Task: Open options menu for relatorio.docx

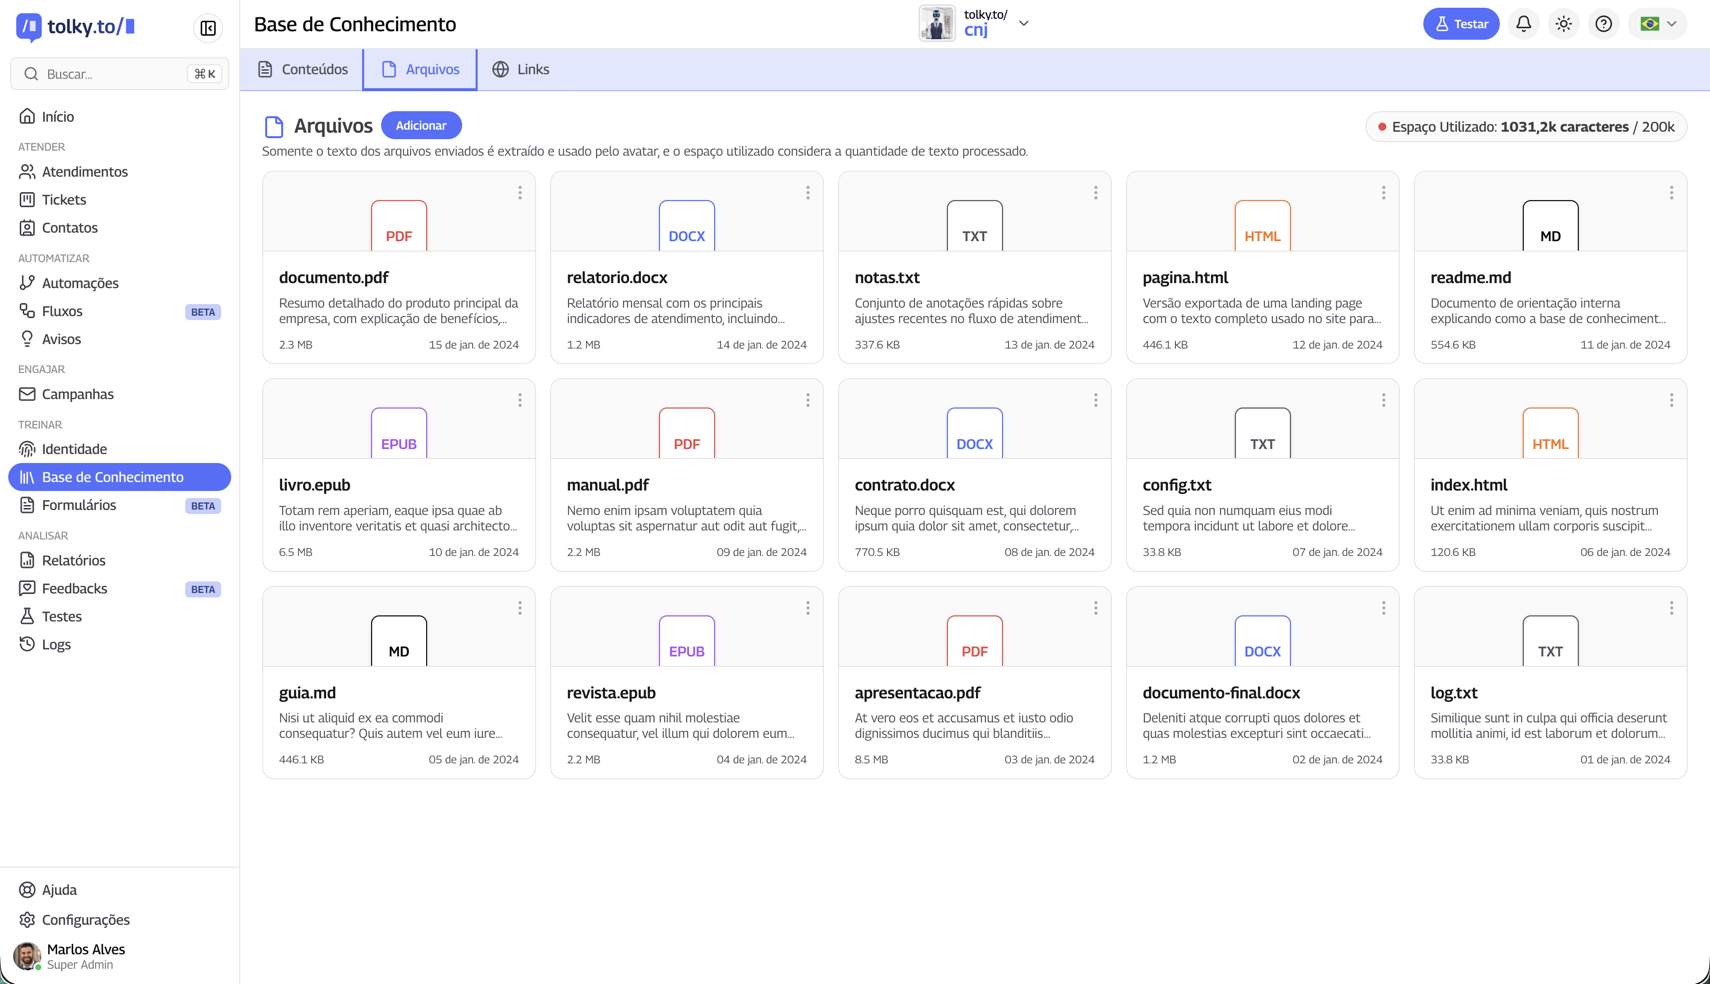Action: [x=807, y=193]
